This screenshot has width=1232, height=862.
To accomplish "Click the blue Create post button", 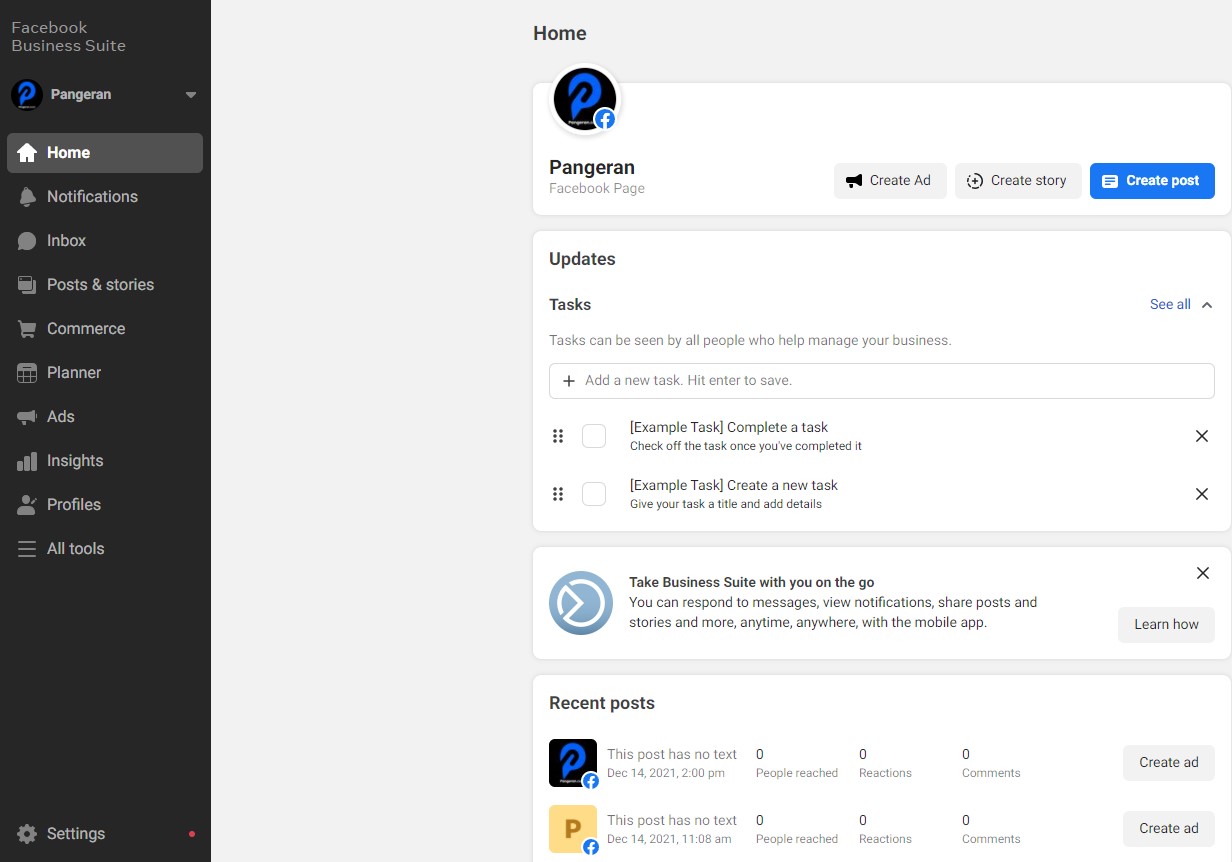I will coord(1152,181).
